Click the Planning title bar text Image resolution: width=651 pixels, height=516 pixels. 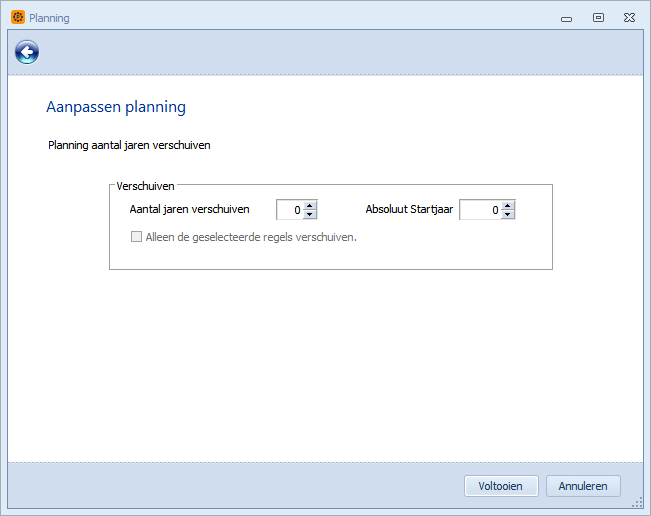click(x=49, y=18)
